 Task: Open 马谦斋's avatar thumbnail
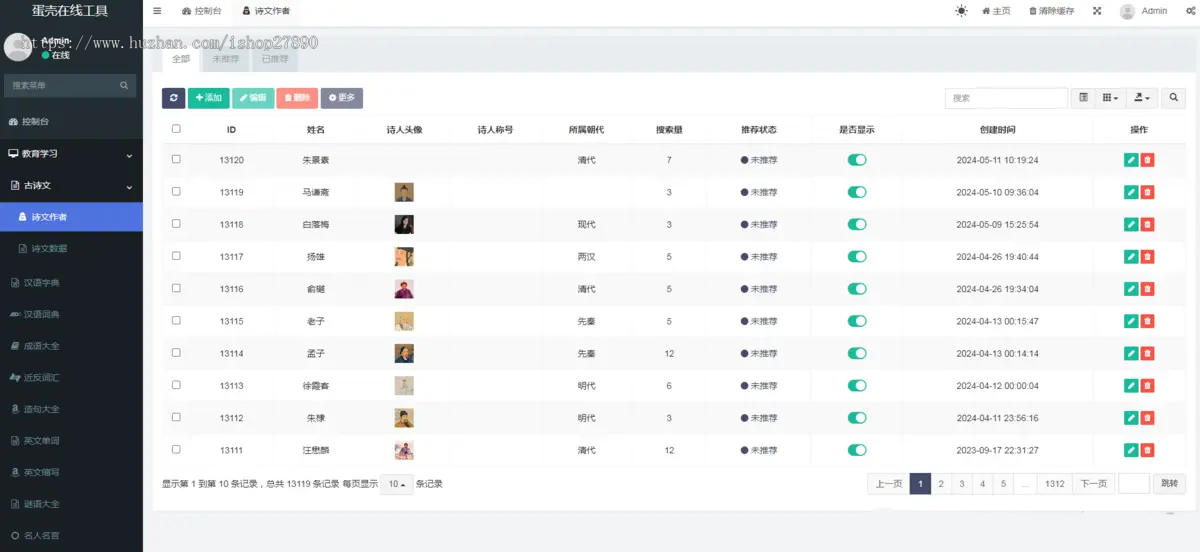point(404,192)
